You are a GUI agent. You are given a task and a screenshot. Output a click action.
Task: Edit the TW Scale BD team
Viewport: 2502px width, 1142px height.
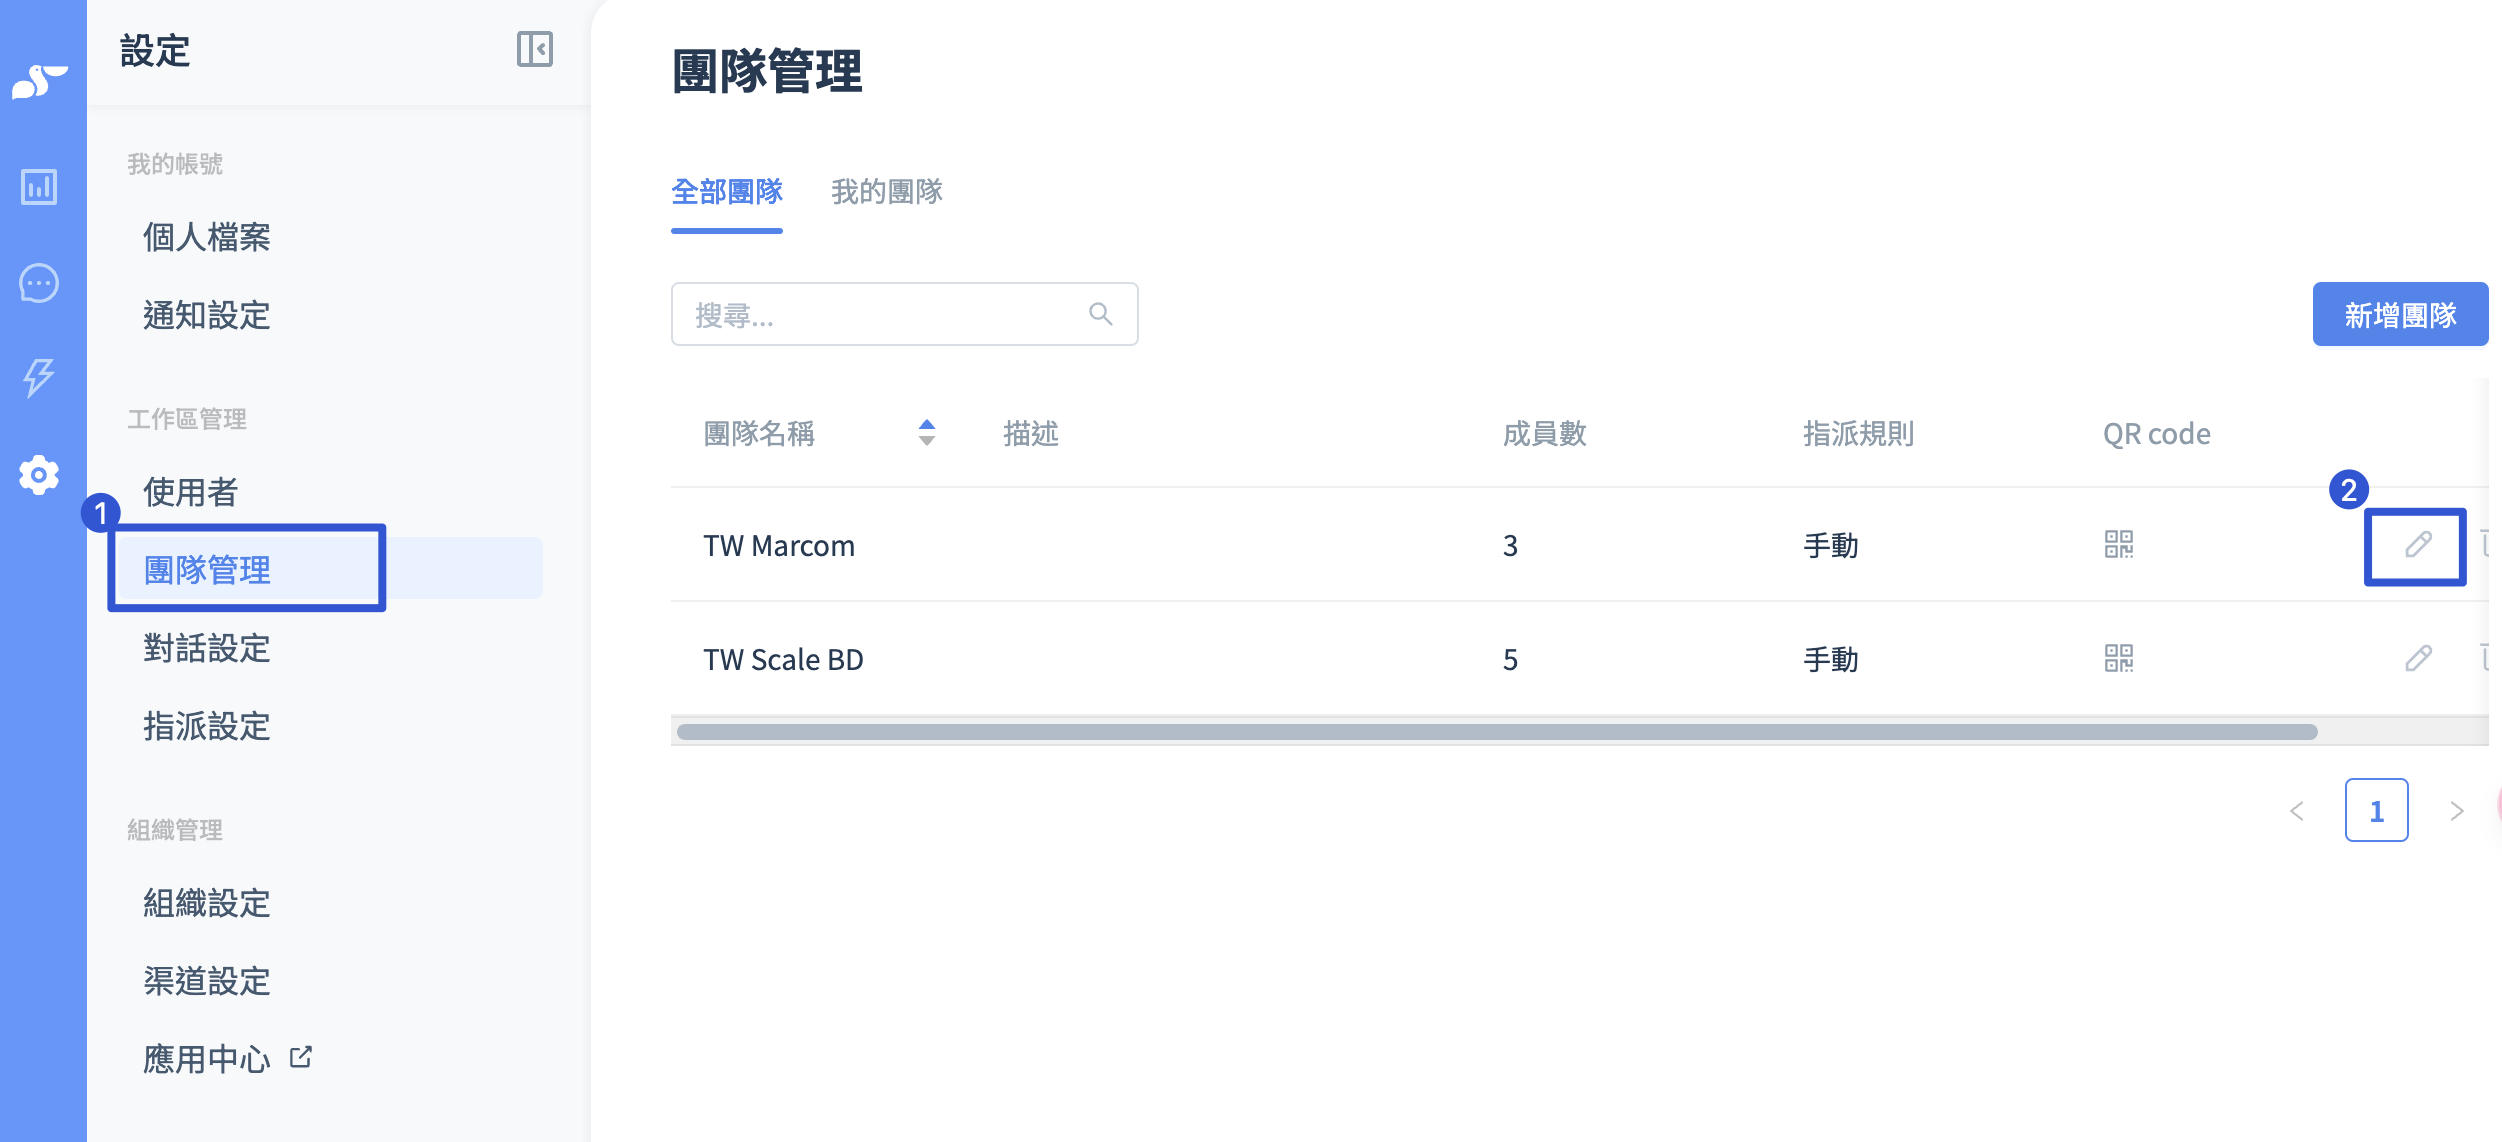tap(2418, 658)
